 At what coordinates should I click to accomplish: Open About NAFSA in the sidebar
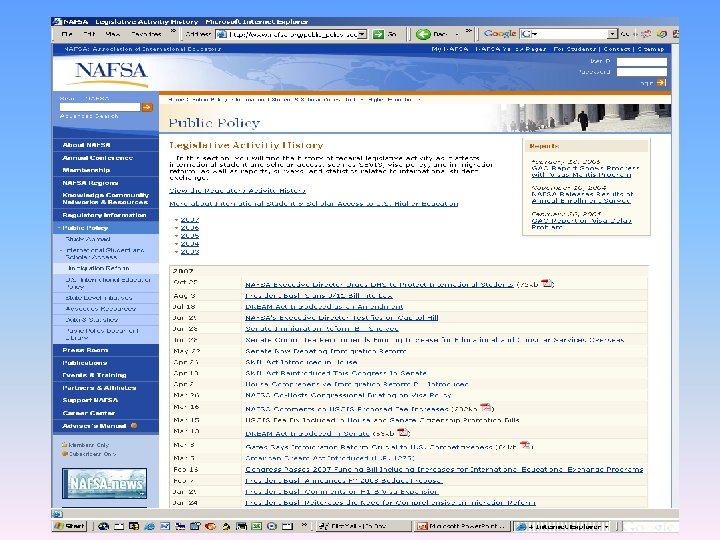tap(86, 145)
